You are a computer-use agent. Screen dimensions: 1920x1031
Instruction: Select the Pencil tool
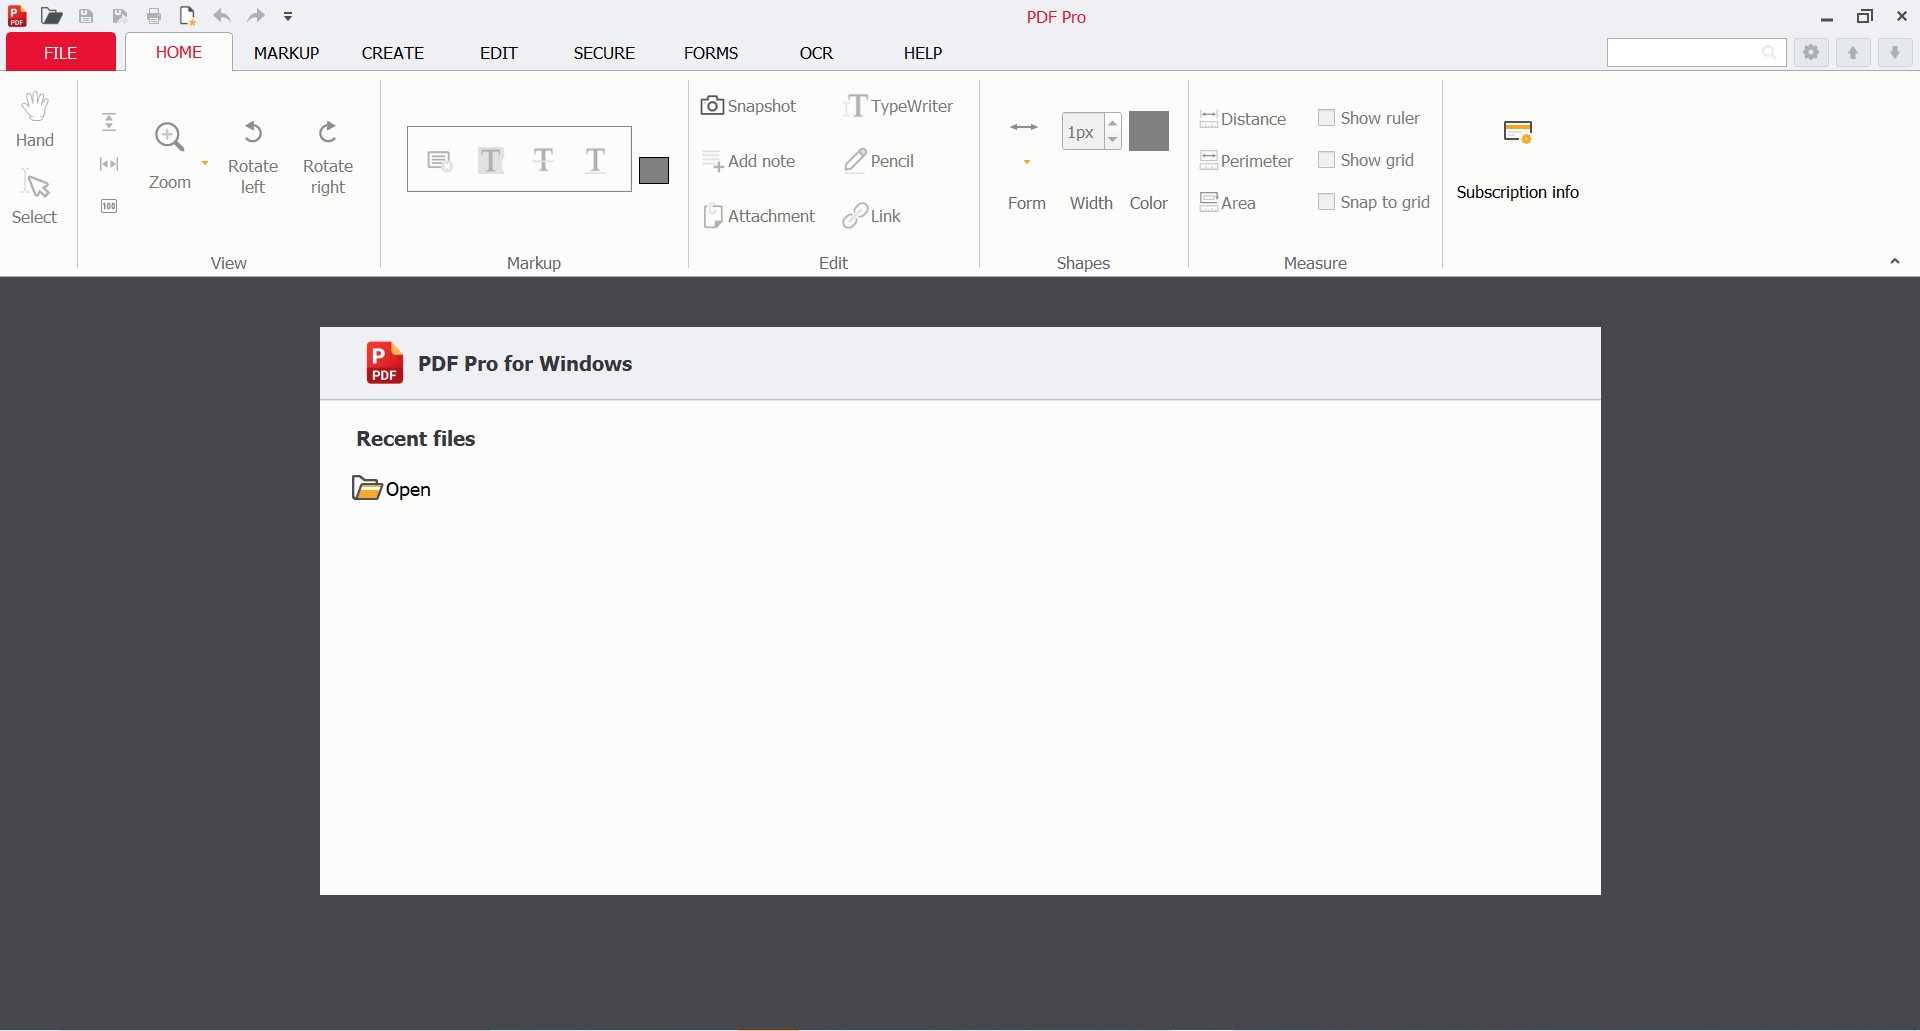click(x=879, y=161)
